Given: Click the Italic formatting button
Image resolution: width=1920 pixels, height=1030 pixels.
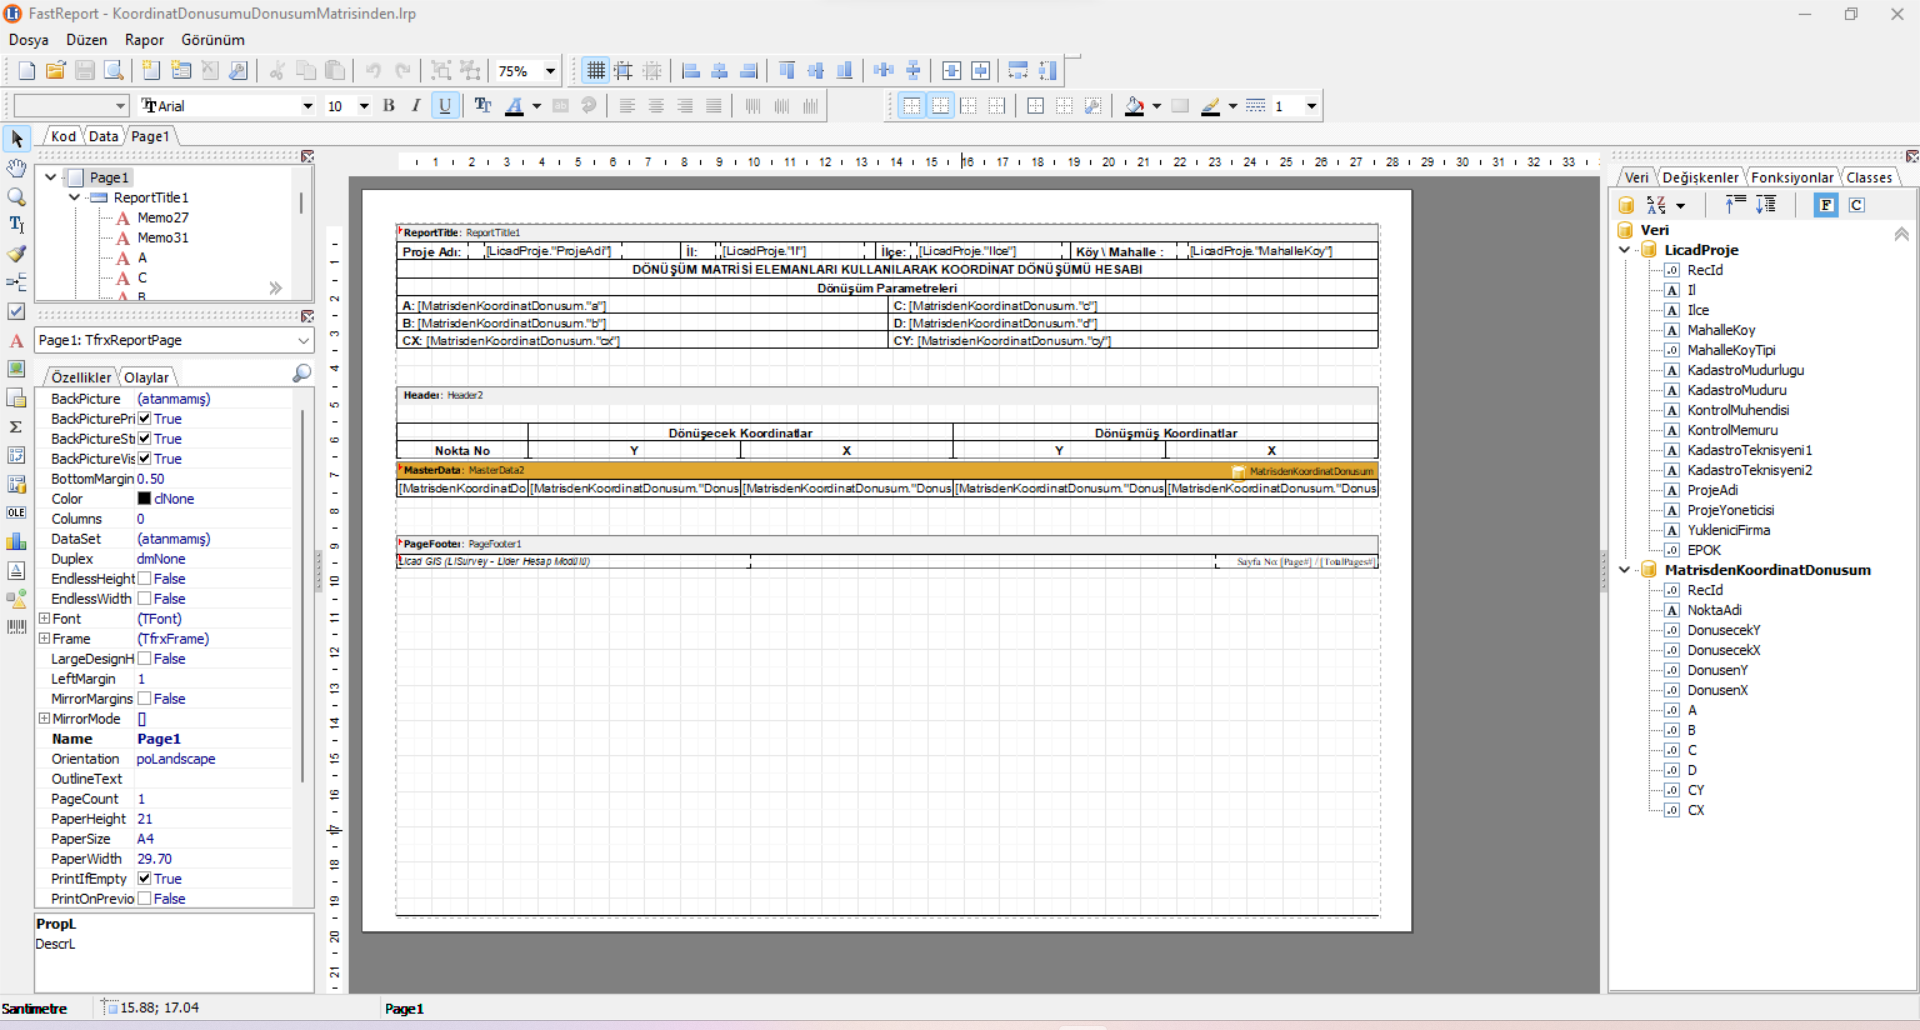Looking at the screenshot, I should (x=416, y=106).
